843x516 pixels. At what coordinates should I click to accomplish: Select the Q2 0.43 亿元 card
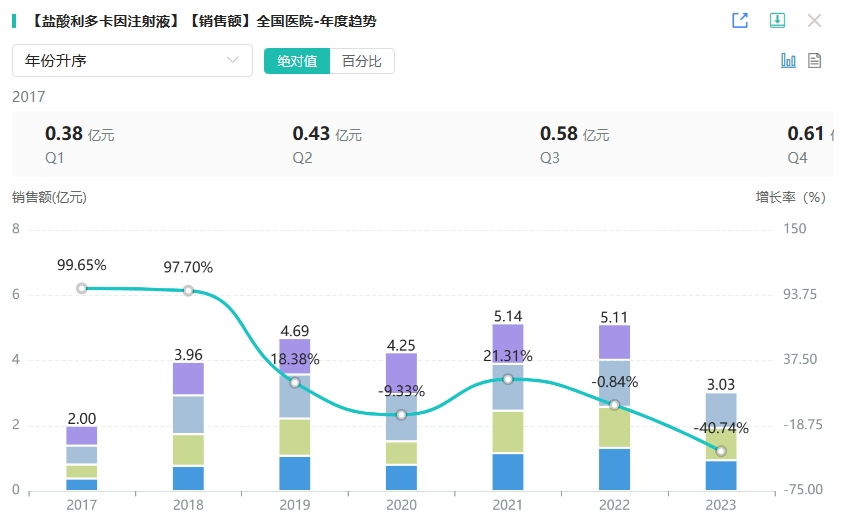pos(327,145)
